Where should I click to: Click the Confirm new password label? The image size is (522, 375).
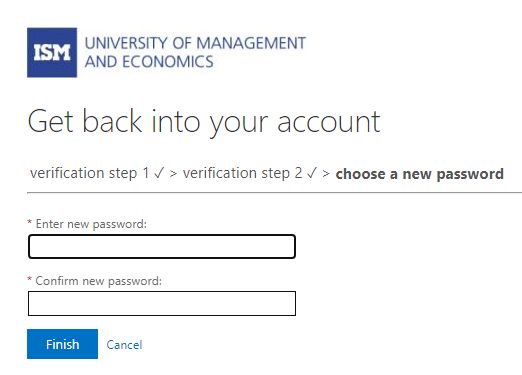click(x=98, y=281)
